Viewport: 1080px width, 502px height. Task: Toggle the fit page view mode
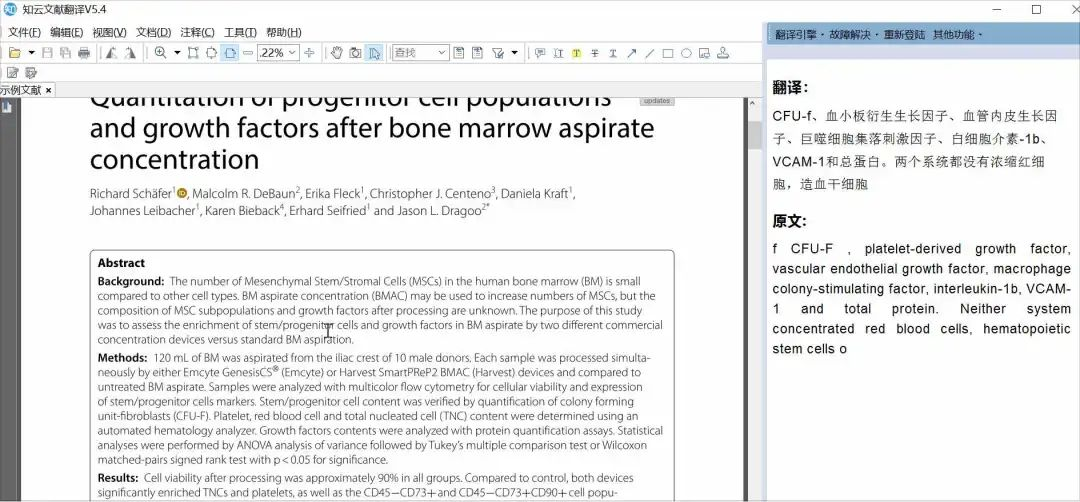pos(230,53)
